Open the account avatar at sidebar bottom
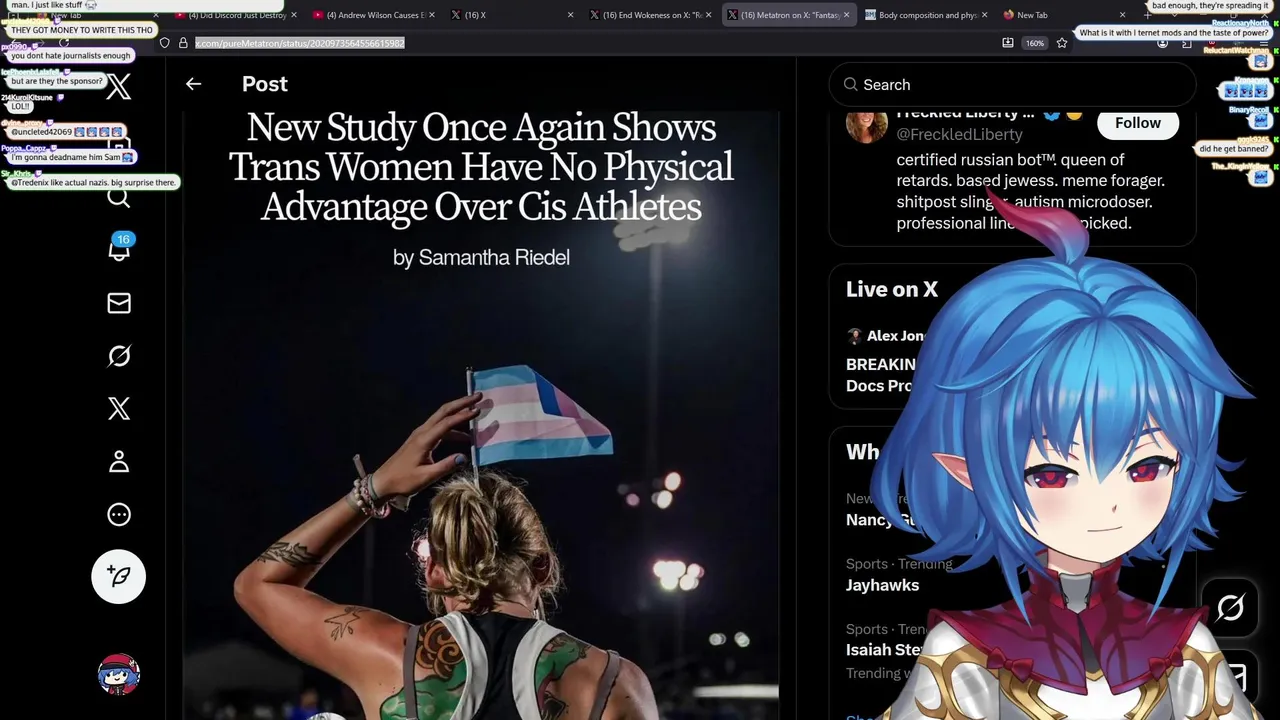The image size is (1280, 720). click(x=119, y=675)
